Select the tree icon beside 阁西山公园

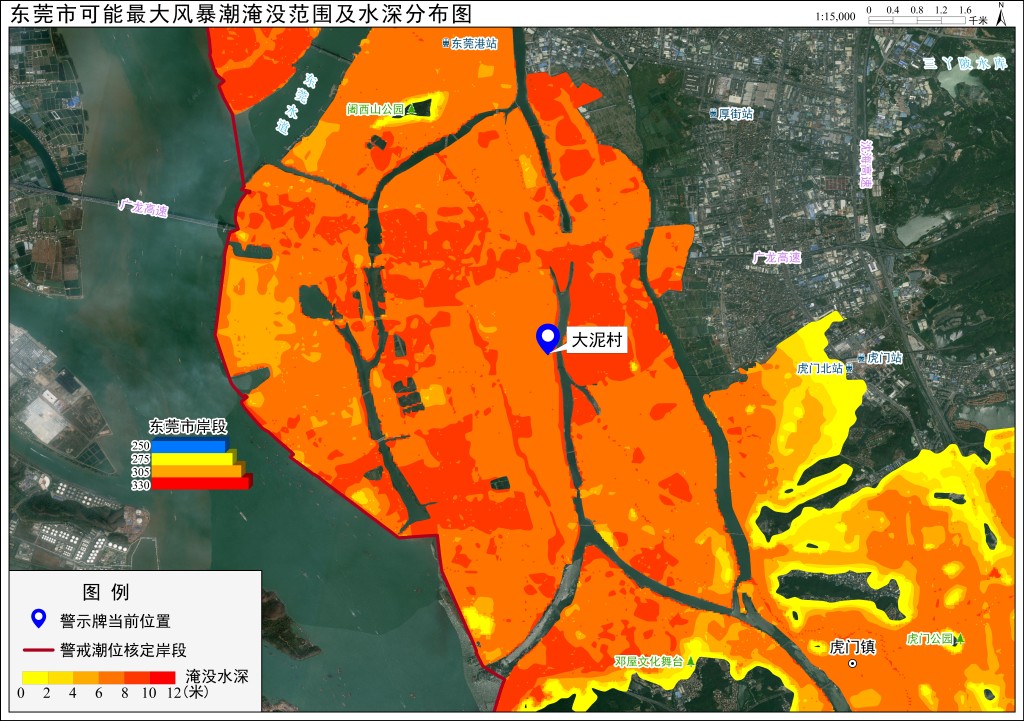[x=411, y=109]
